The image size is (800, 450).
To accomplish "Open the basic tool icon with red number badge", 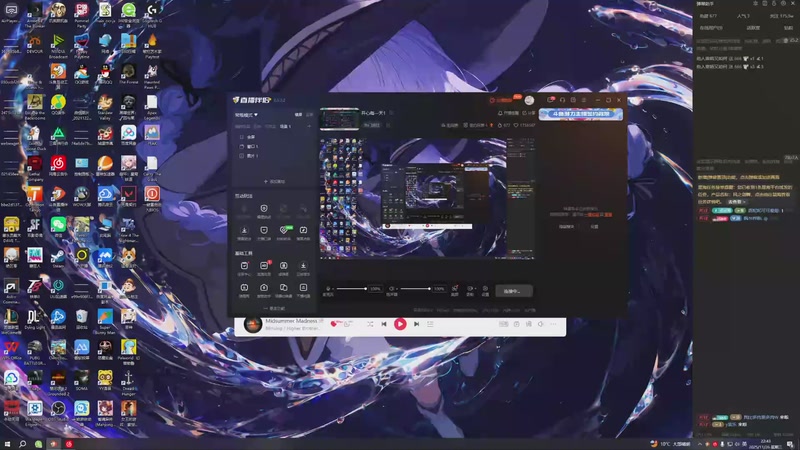I will [264, 266].
